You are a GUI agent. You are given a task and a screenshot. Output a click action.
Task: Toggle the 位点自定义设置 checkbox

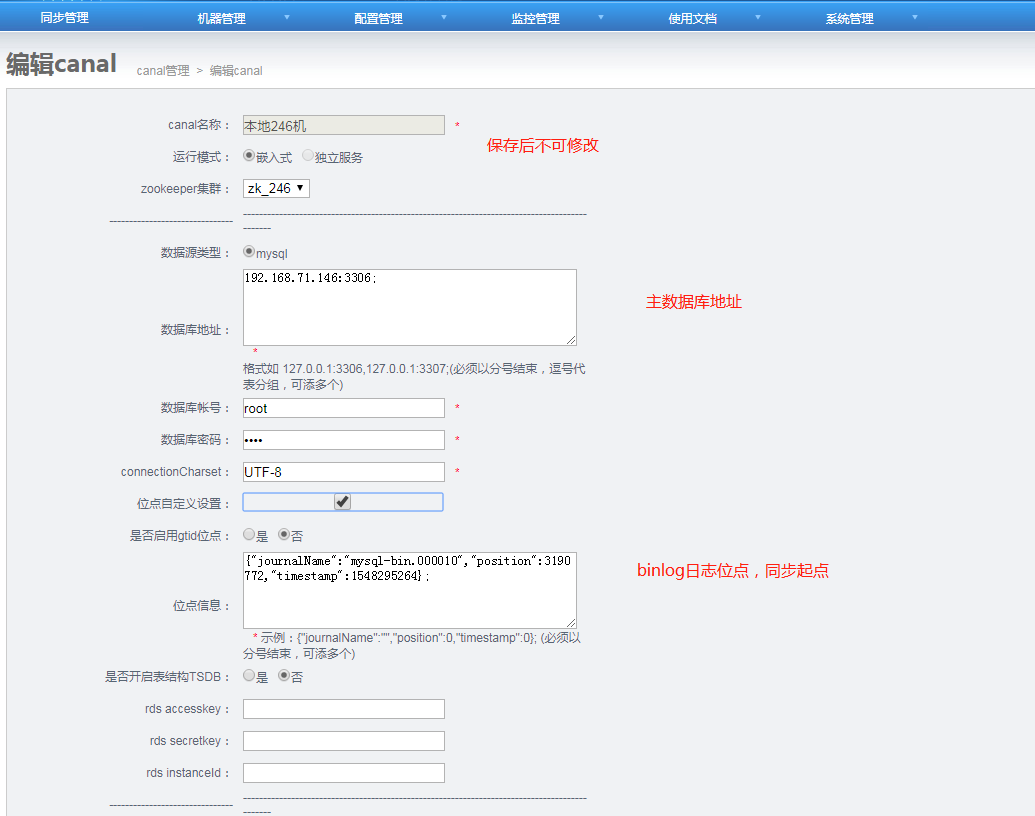[342, 502]
